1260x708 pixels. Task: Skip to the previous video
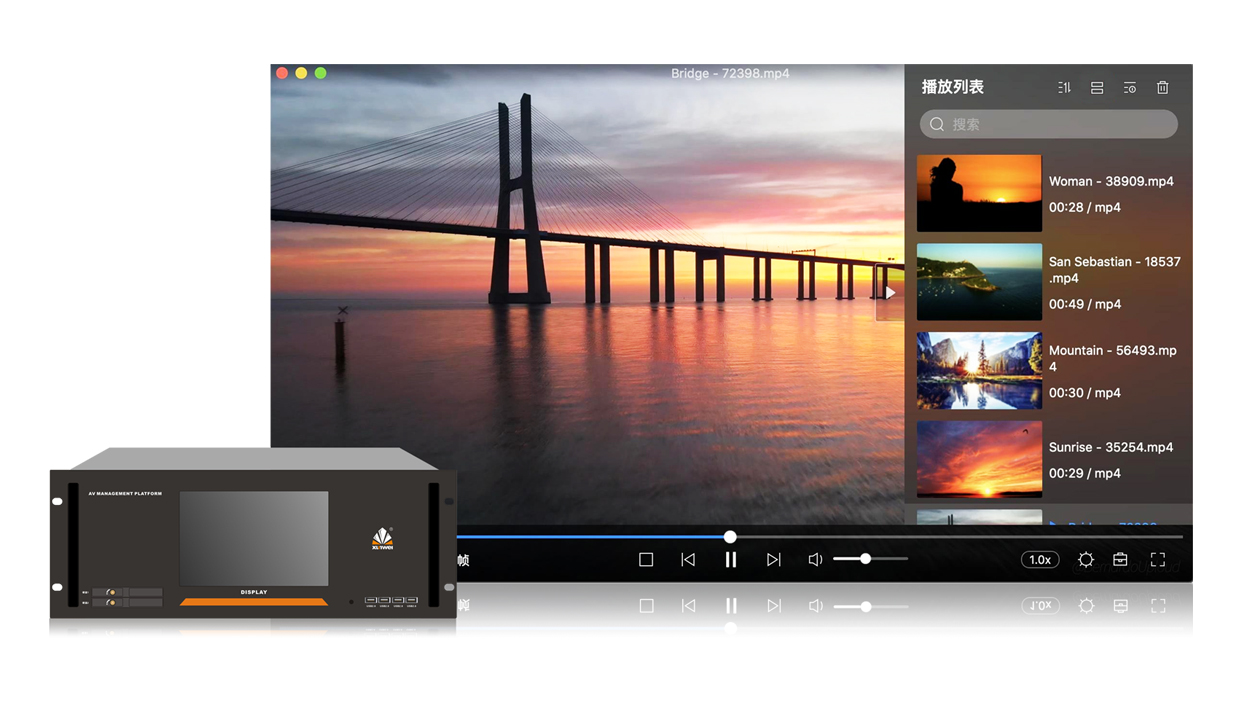coord(688,560)
